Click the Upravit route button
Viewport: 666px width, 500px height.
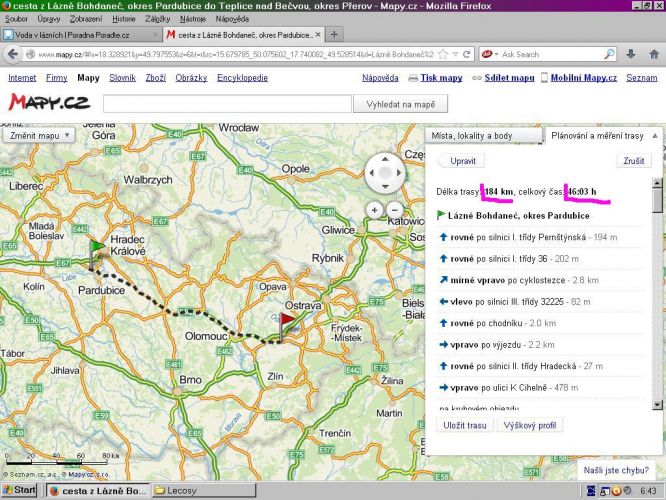pyautogui.click(x=463, y=161)
